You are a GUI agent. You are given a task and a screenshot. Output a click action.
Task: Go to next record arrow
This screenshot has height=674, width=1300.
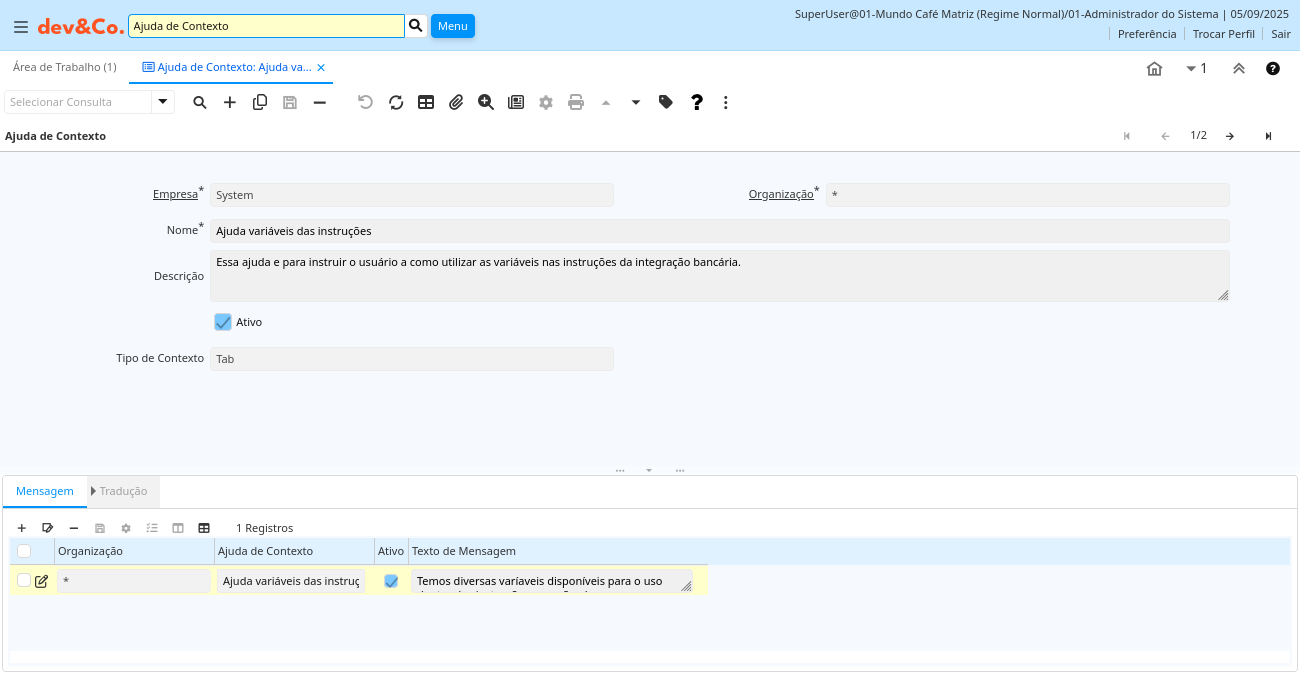[x=1230, y=136]
